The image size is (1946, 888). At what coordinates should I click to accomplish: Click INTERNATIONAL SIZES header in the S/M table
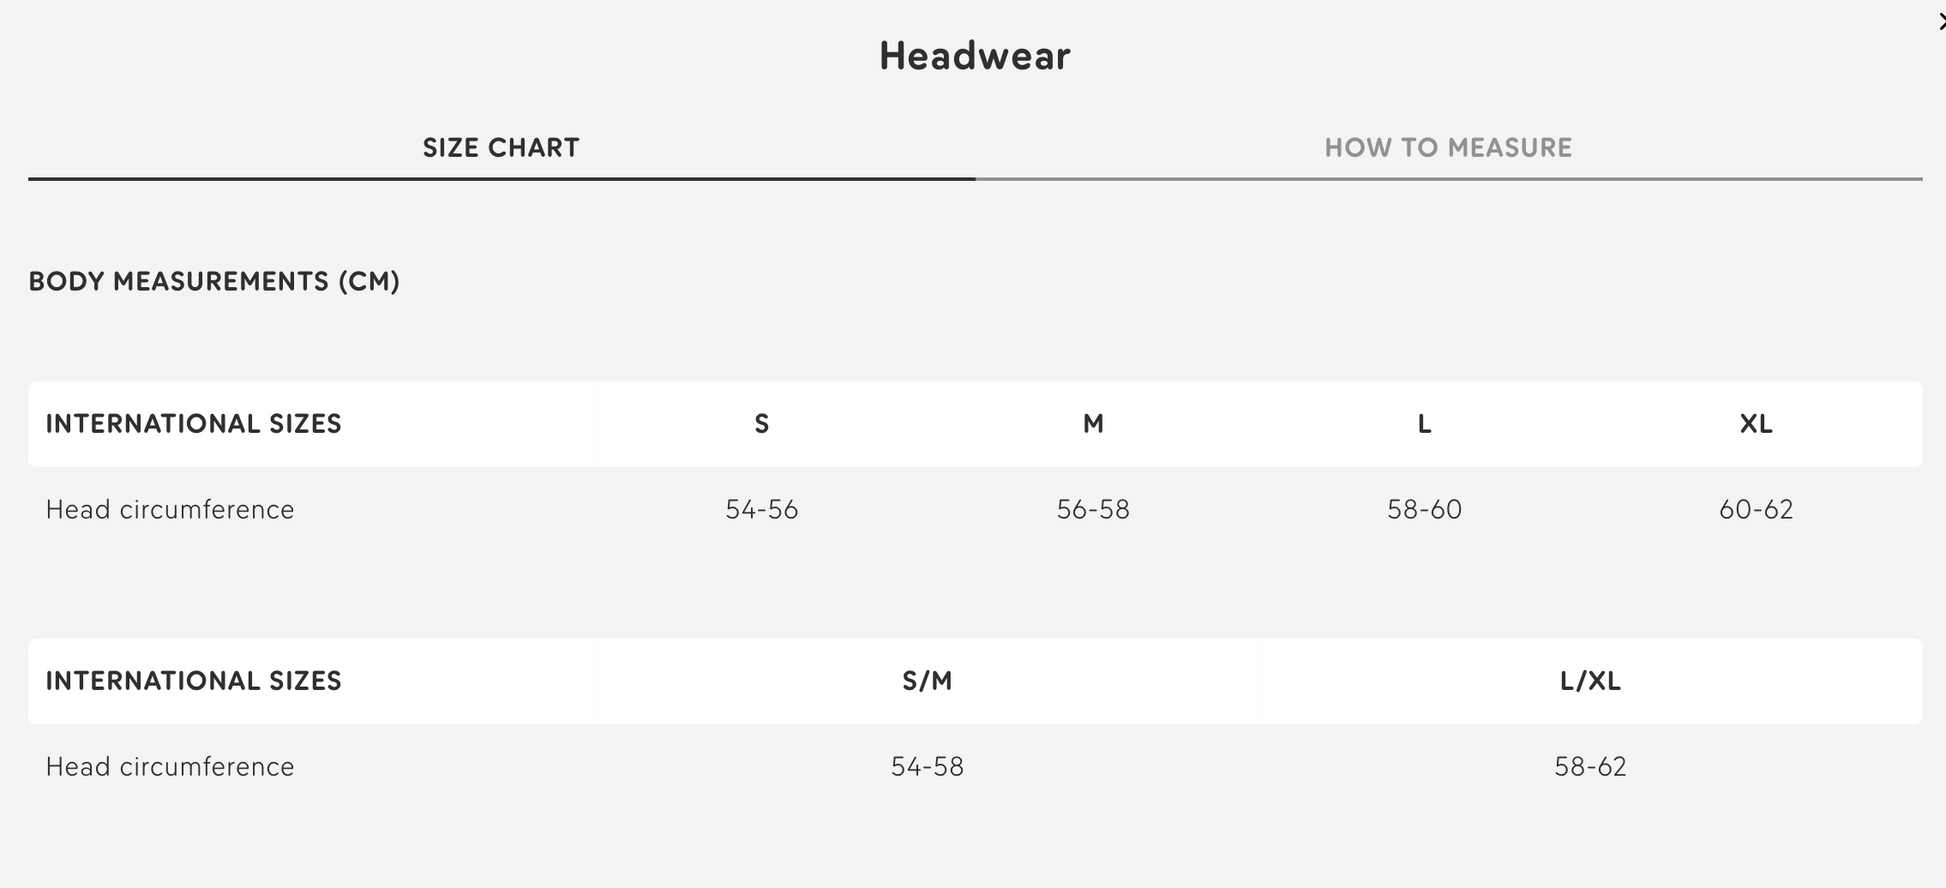click(x=194, y=681)
